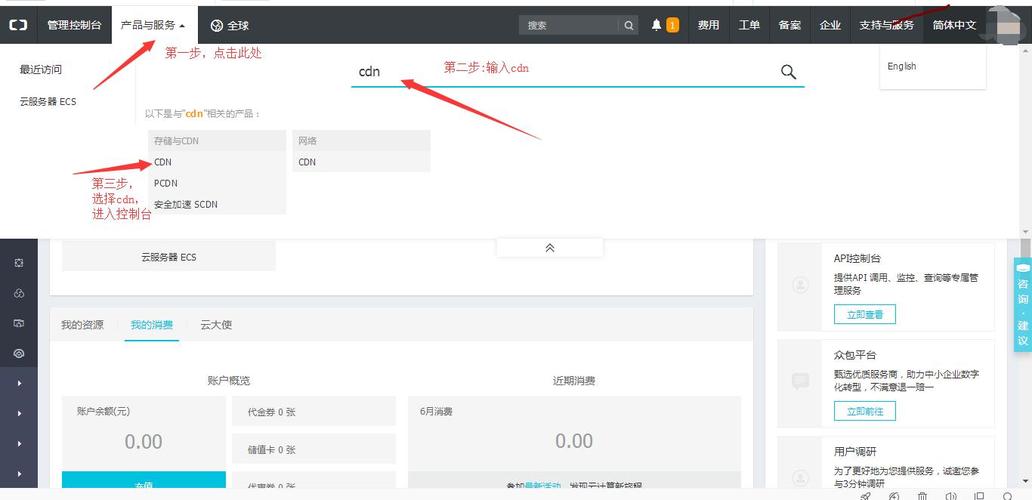Open the 备案 menu

[x=790, y=26]
